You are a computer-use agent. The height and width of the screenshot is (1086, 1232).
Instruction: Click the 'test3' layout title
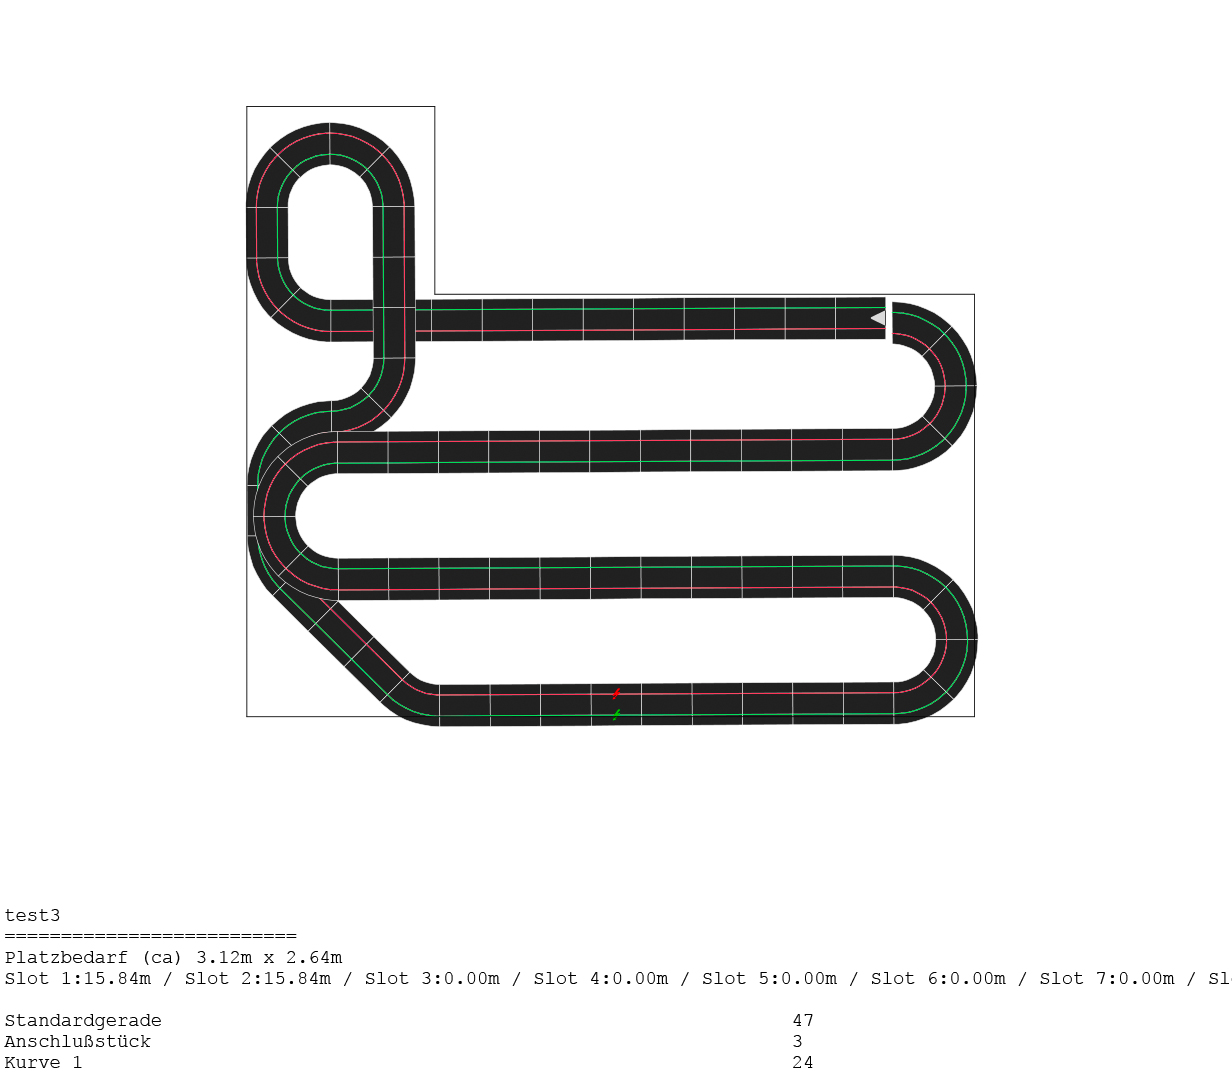pyautogui.click(x=32, y=915)
